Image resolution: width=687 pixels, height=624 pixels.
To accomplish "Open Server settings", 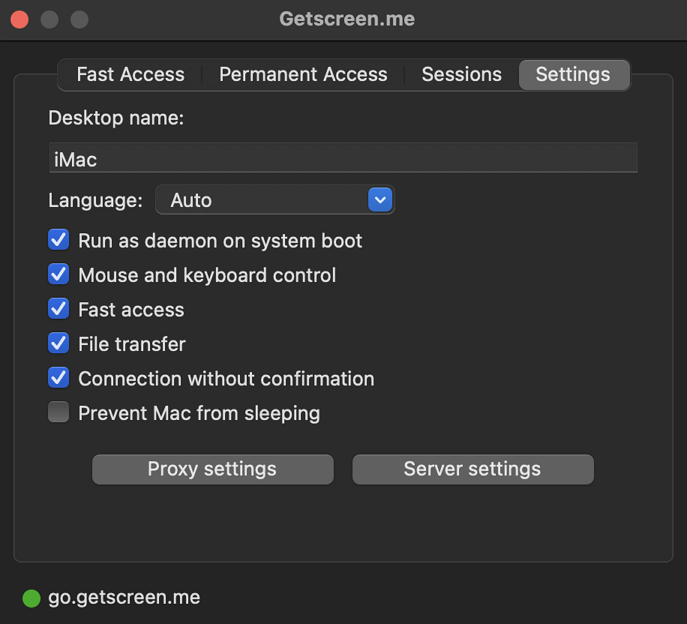I will (472, 469).
